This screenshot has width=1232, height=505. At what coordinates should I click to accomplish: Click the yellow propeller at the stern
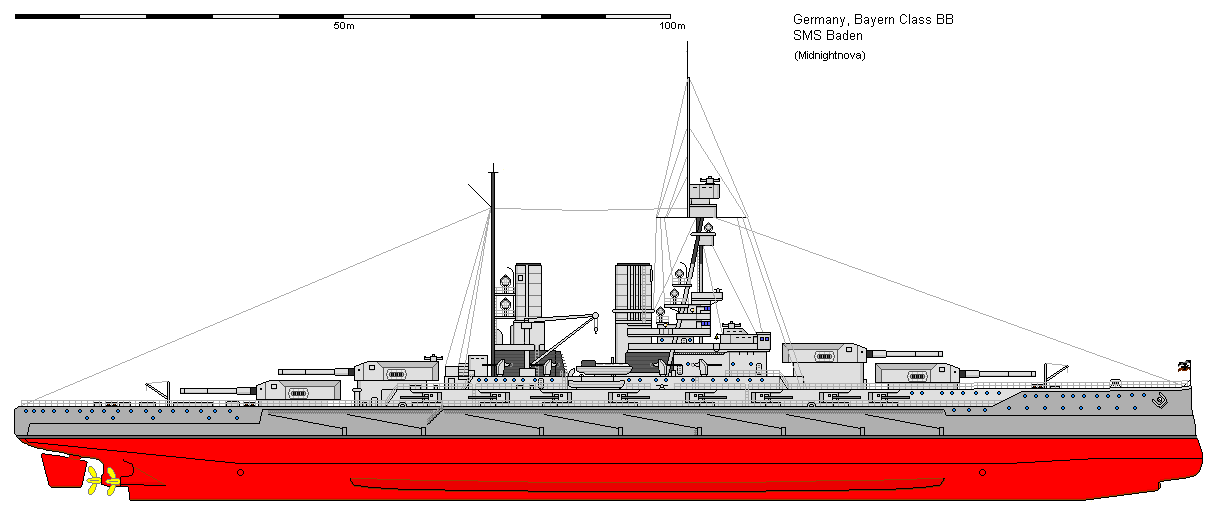pyautogui.click(x=102, y=479)
